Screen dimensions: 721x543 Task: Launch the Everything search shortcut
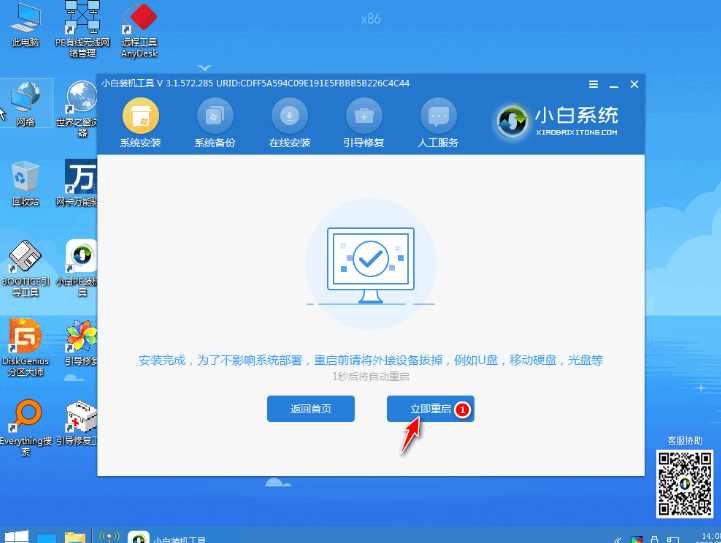(26, 428)
